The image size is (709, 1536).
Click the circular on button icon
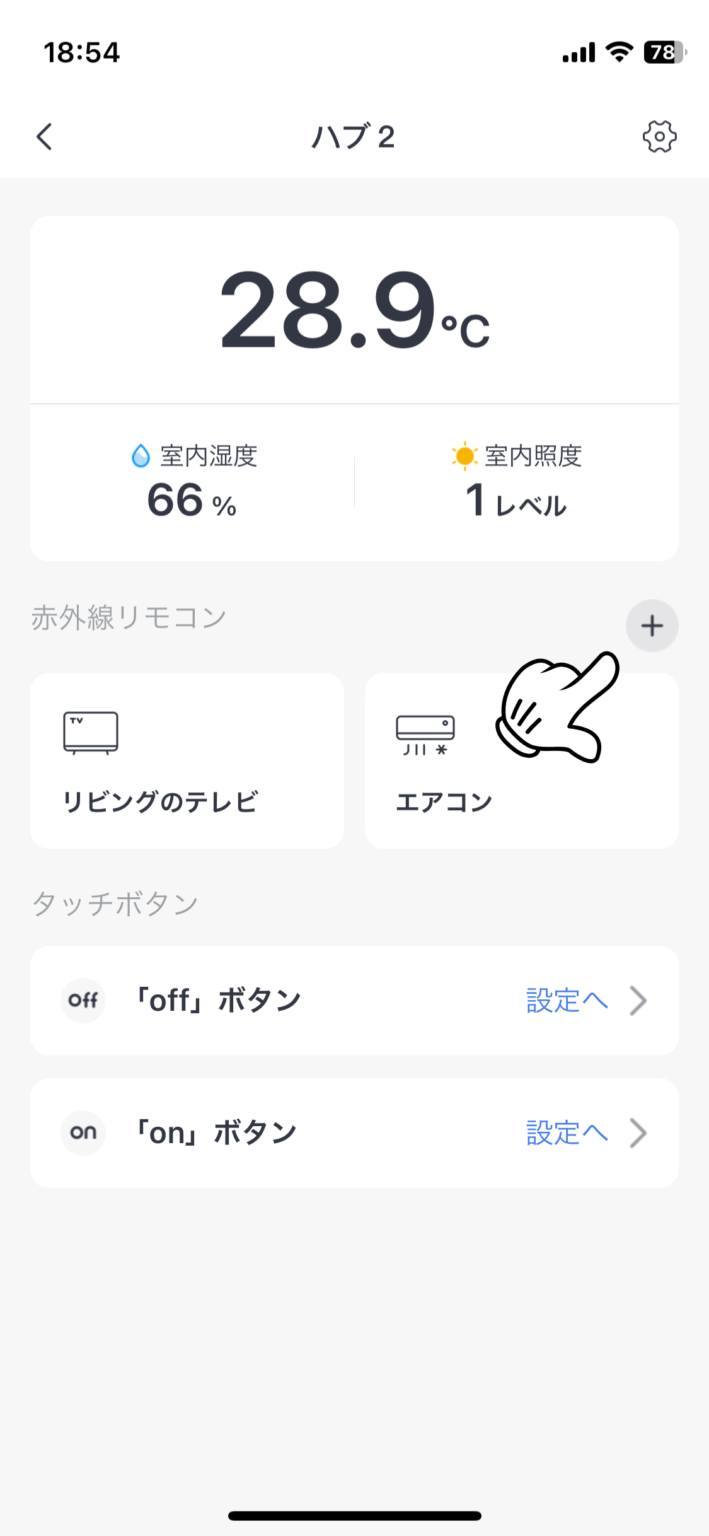click(82, 1132)
